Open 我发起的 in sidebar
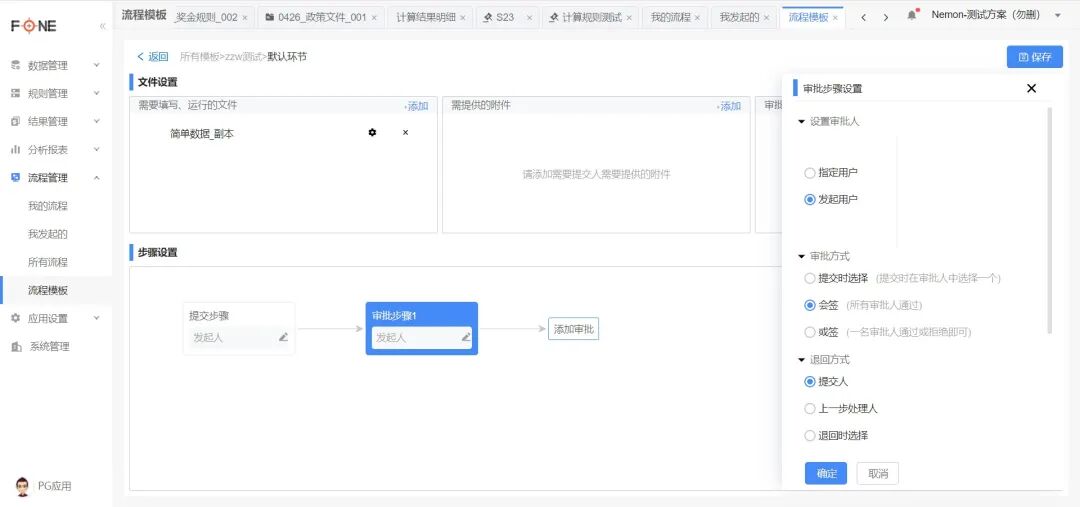The height and width of the screenshot is (507, 1080). tap(48, 234)
